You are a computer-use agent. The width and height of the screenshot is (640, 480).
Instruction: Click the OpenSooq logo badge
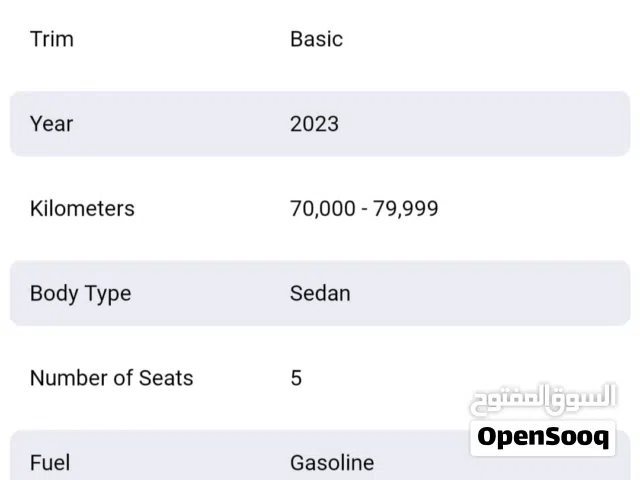tap(543, 437)
